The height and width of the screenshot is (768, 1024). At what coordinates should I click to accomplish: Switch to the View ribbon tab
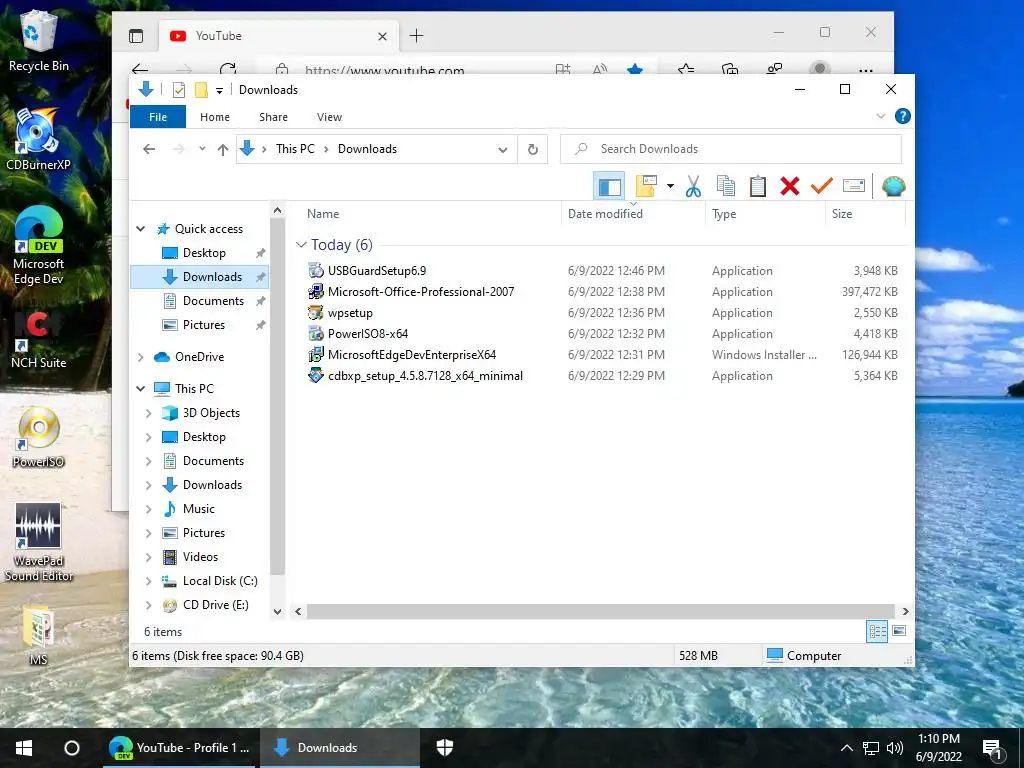click(329, 117)
